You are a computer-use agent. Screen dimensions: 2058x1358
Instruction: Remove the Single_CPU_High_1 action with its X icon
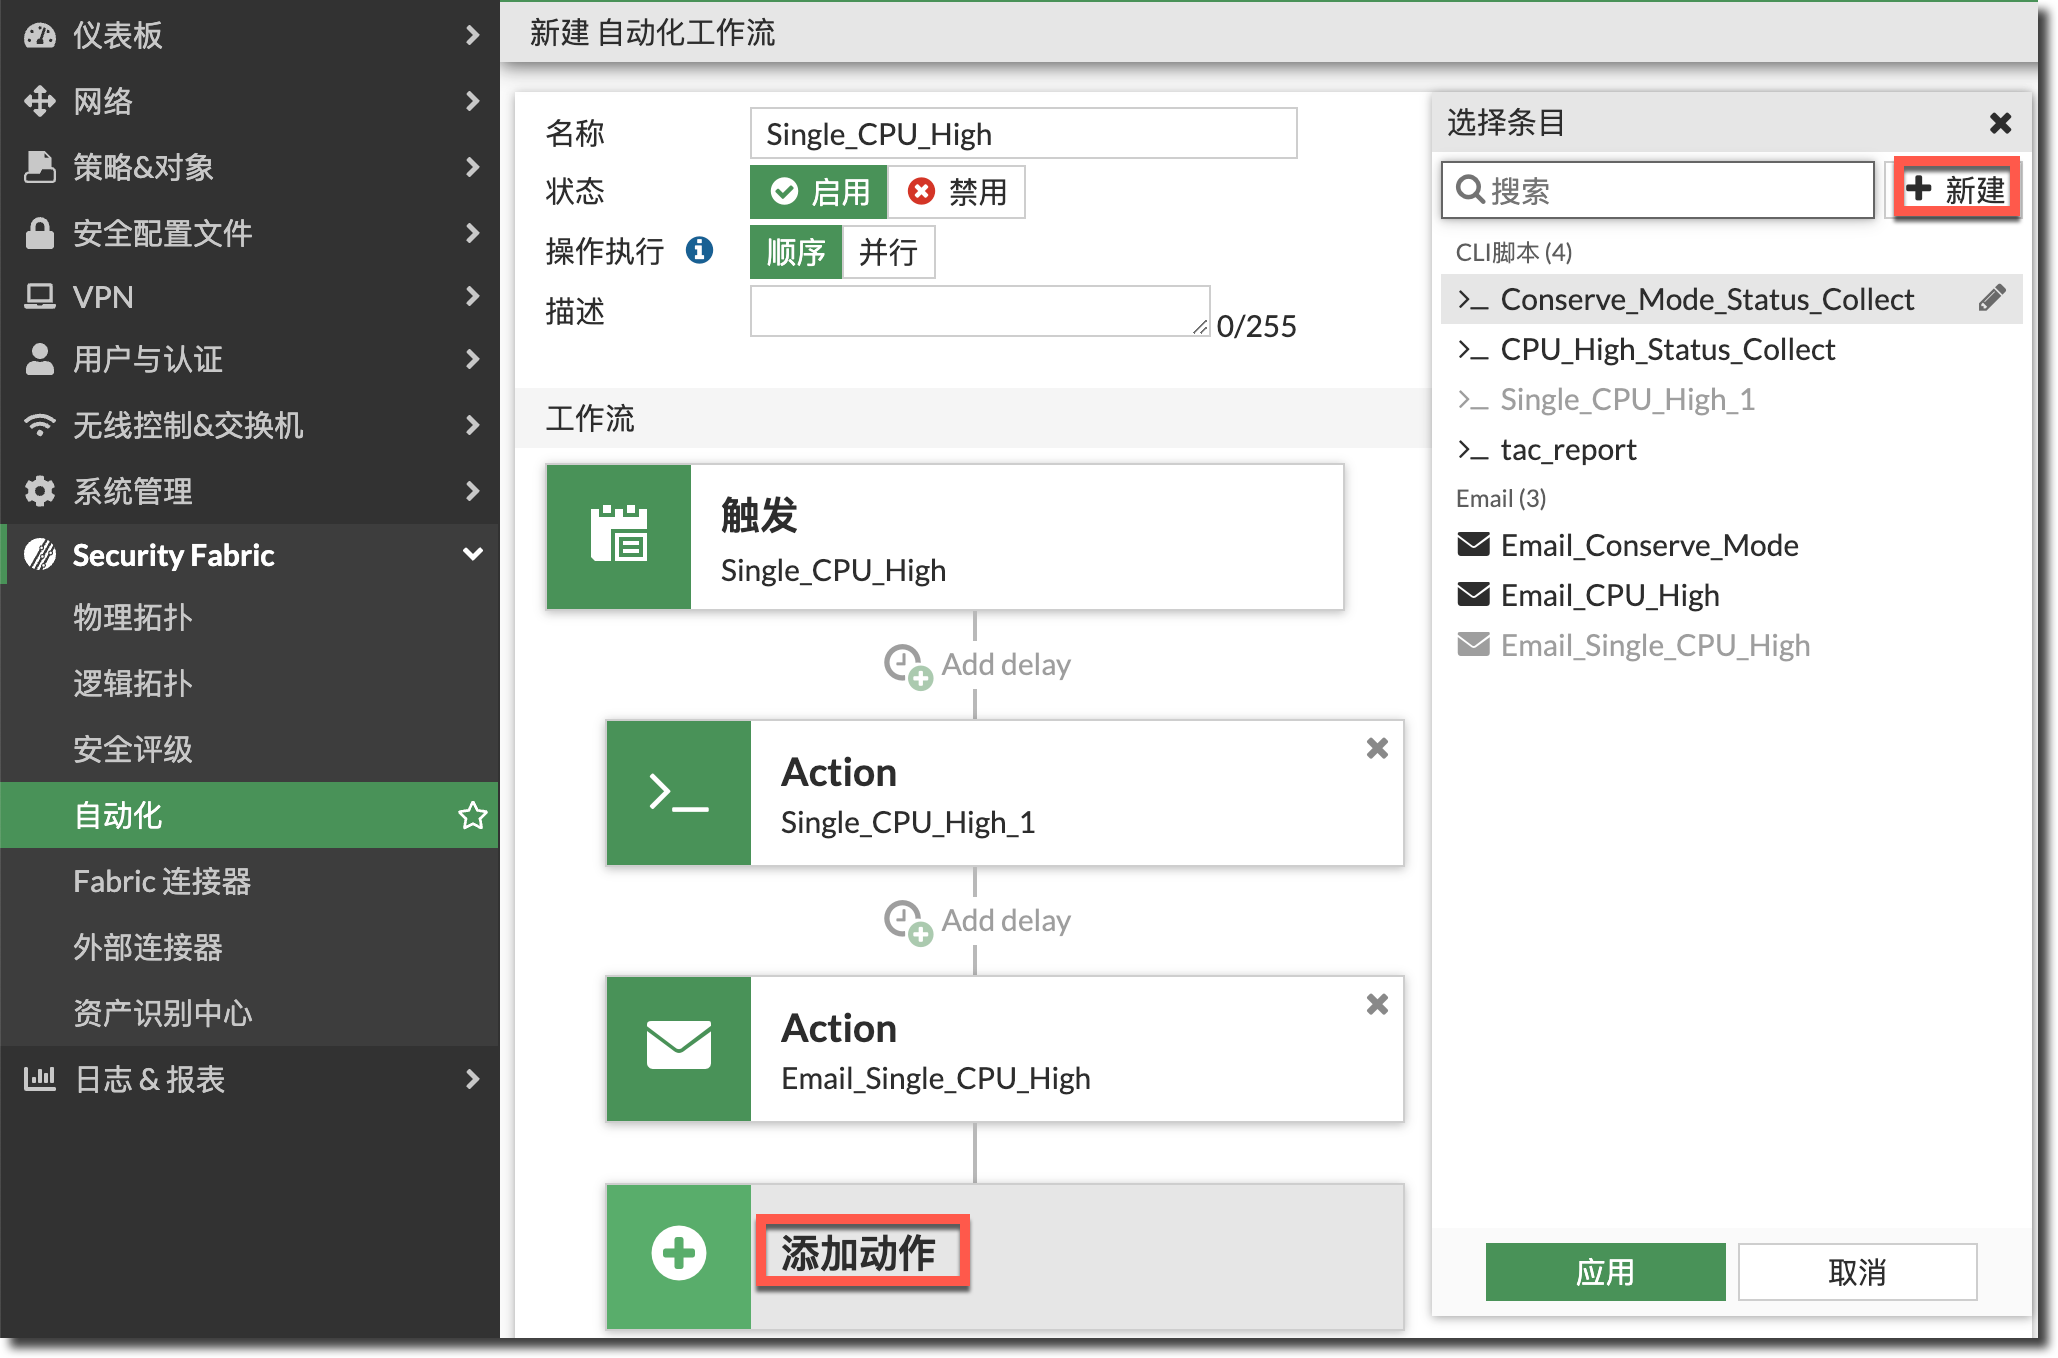coord(1377,748)
